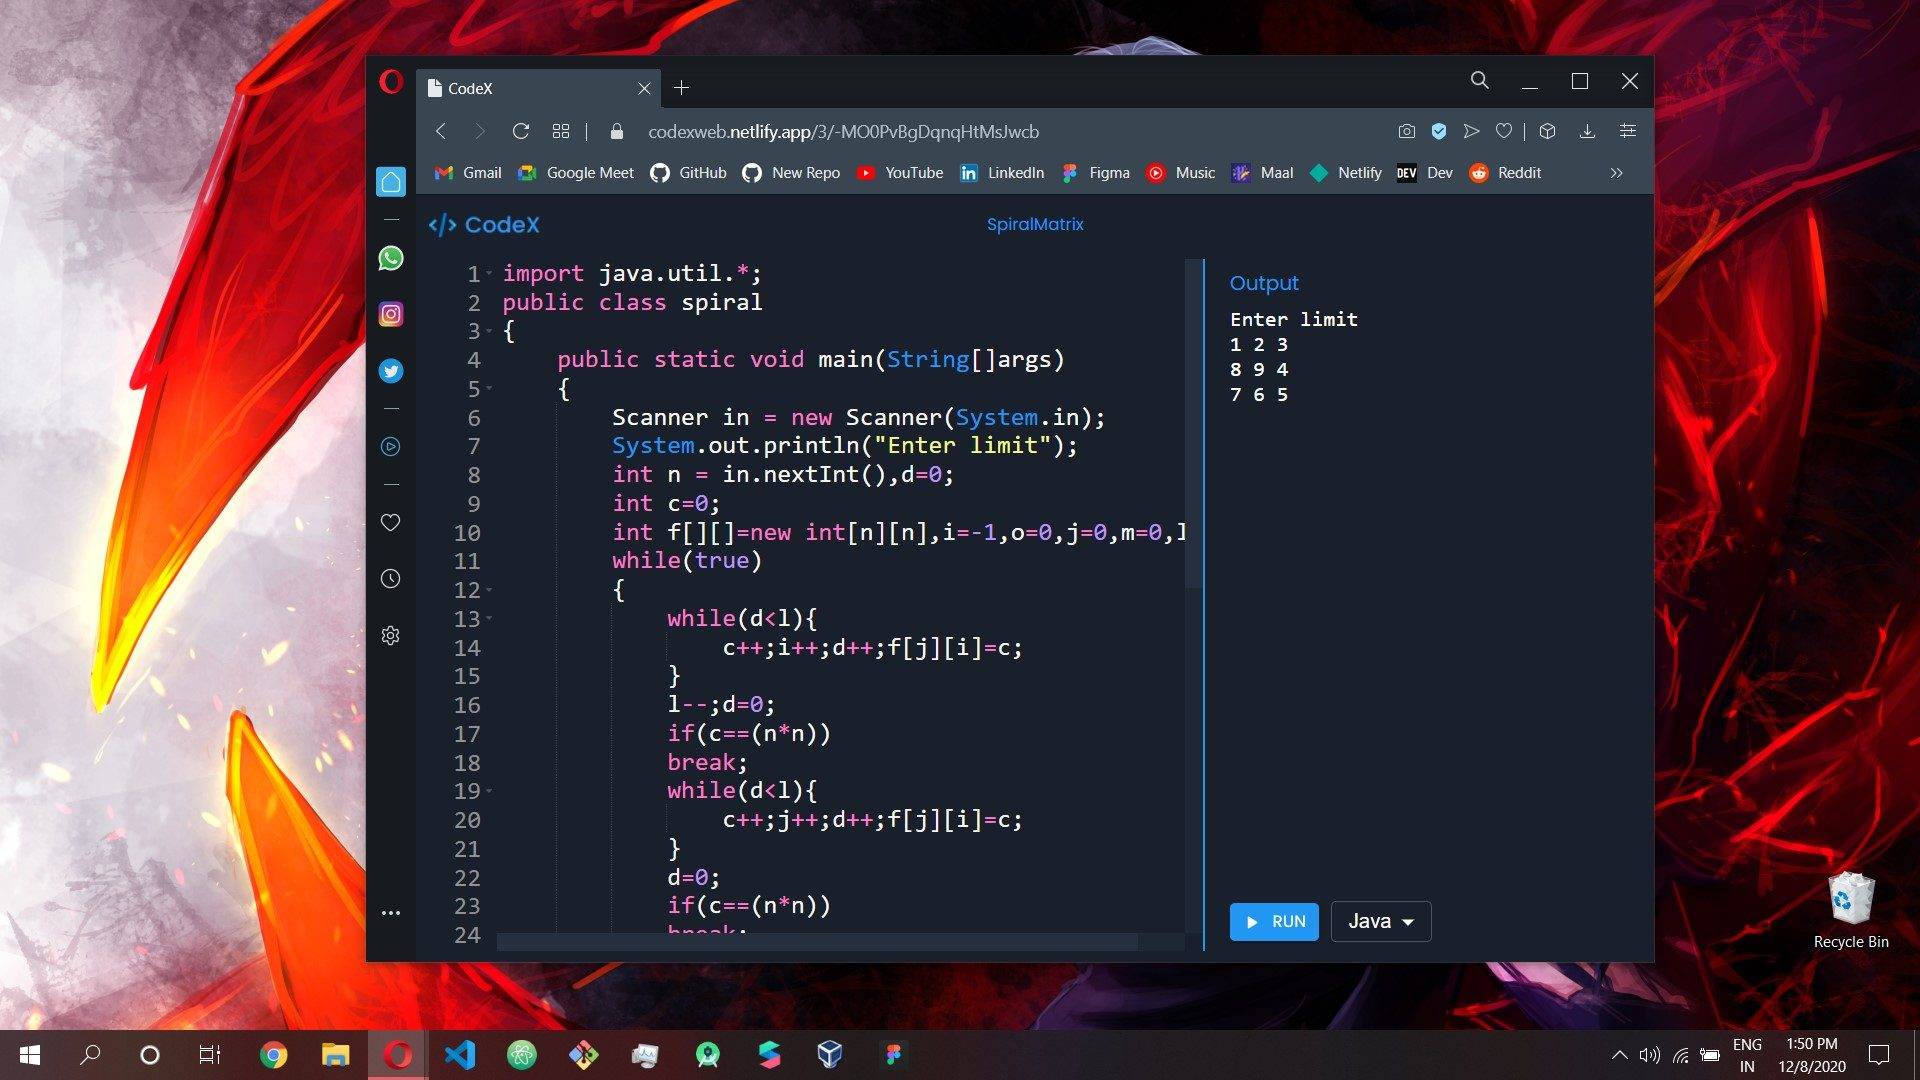Expand hidden bookmarks via the chevron
Viewport: 1920px width, 1080px height.
(x=1616, y=172)
